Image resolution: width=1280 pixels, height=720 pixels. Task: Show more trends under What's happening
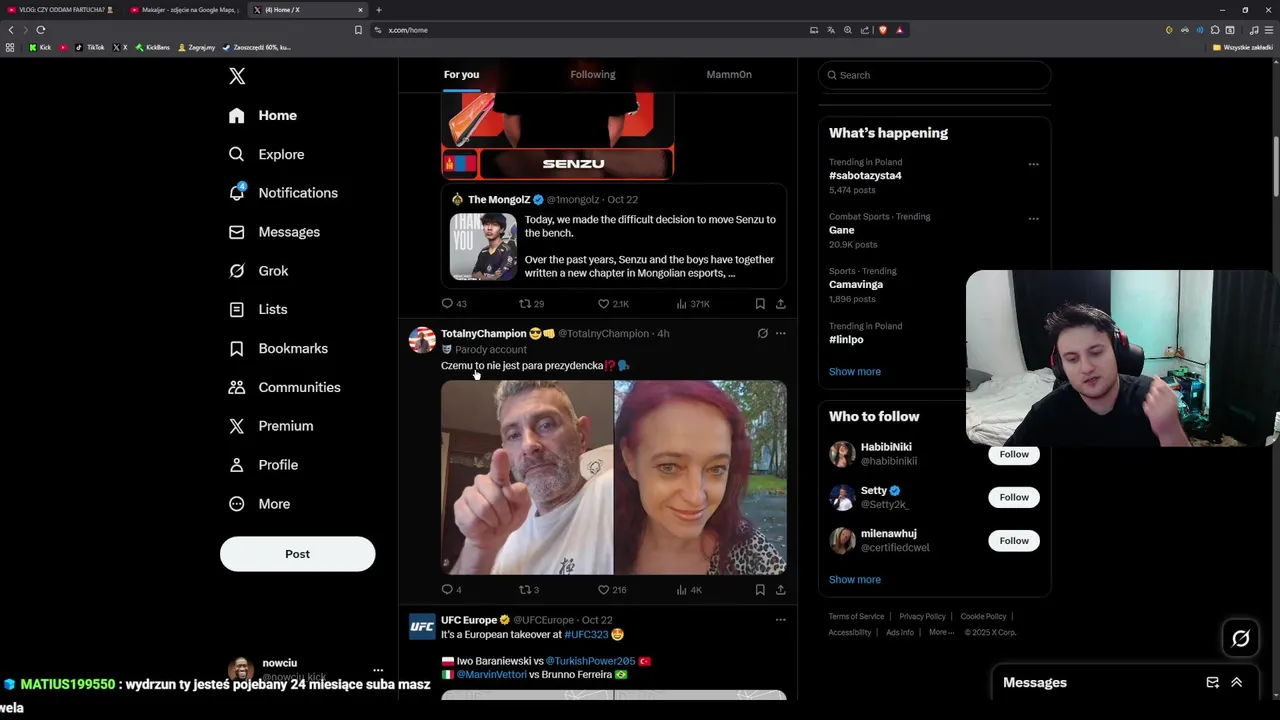(855, 372)
